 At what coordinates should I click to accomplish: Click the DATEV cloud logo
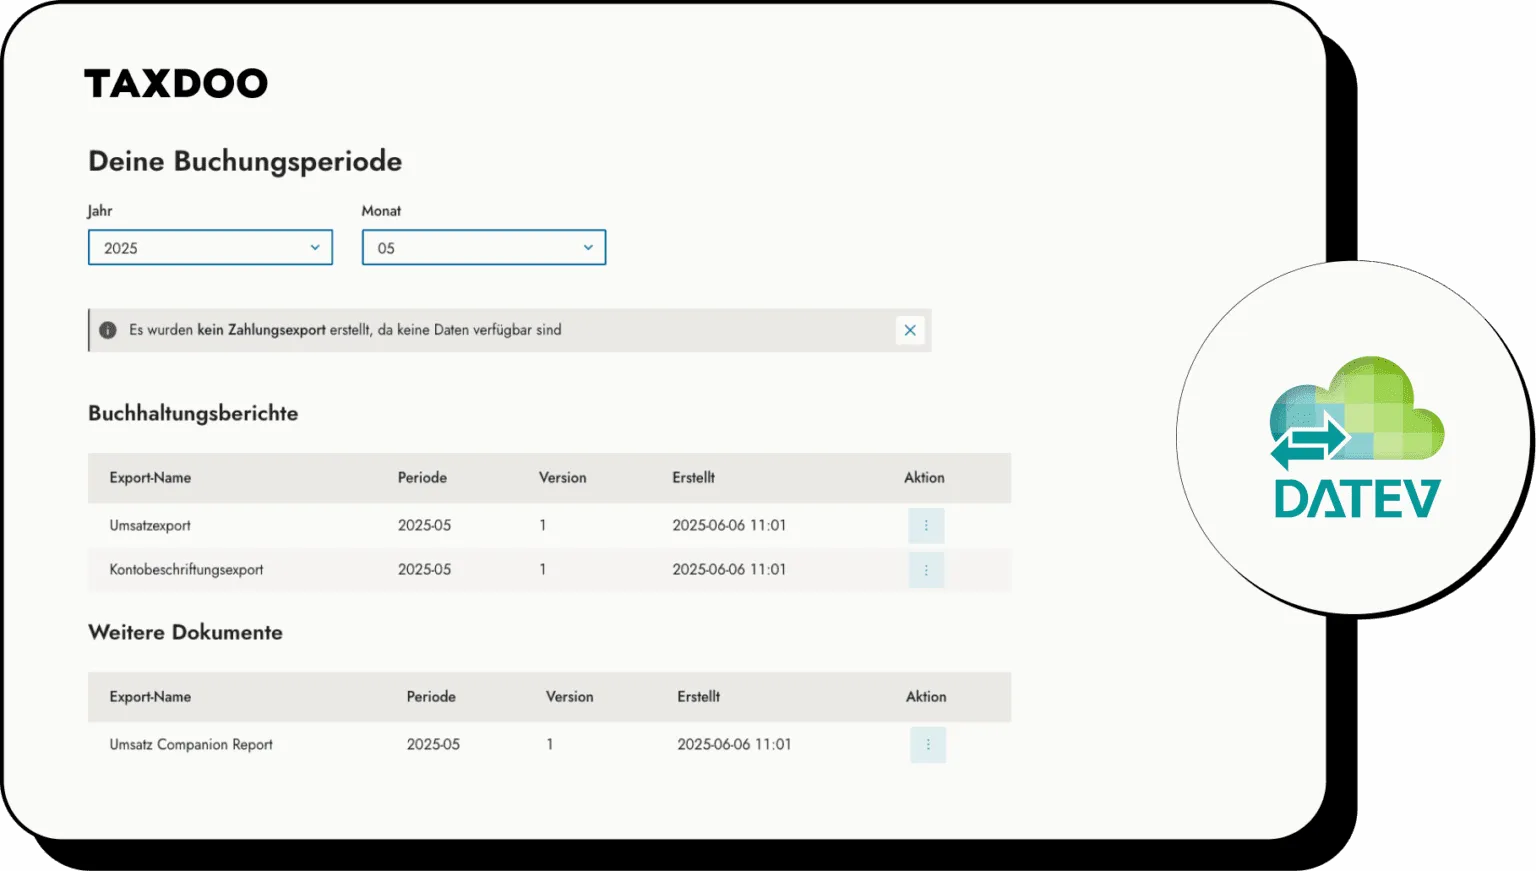coord(1356,437)
